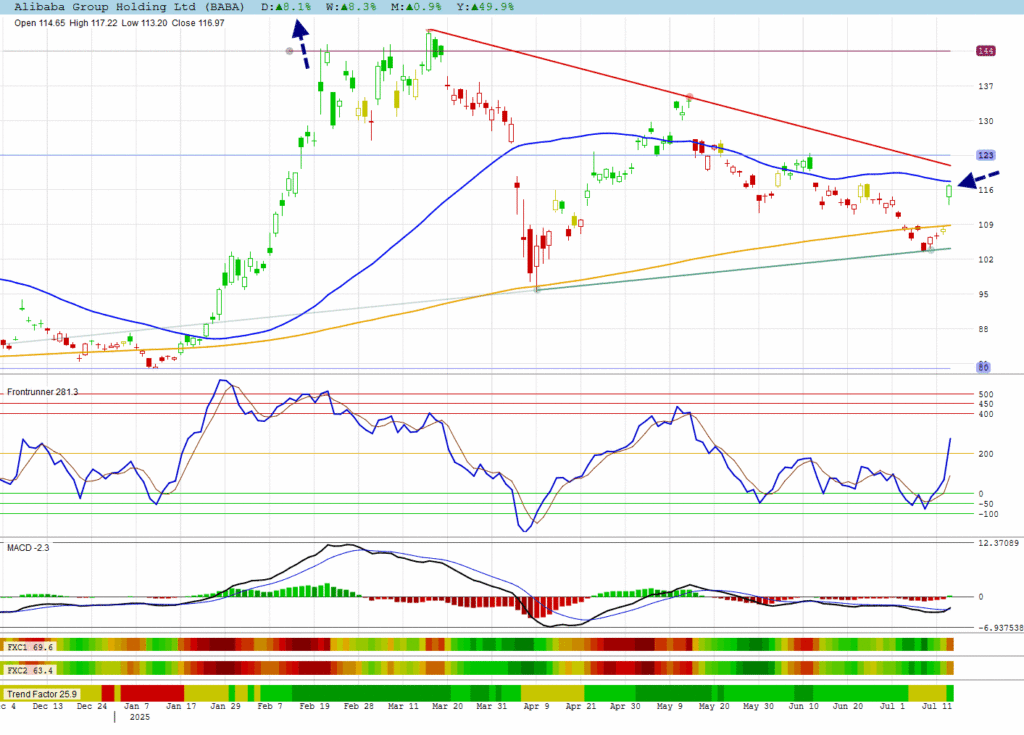Click the Apr 30 date label
Image resolution: width=1024 pixels, height=735 pixels.
(x=625, y=706)
